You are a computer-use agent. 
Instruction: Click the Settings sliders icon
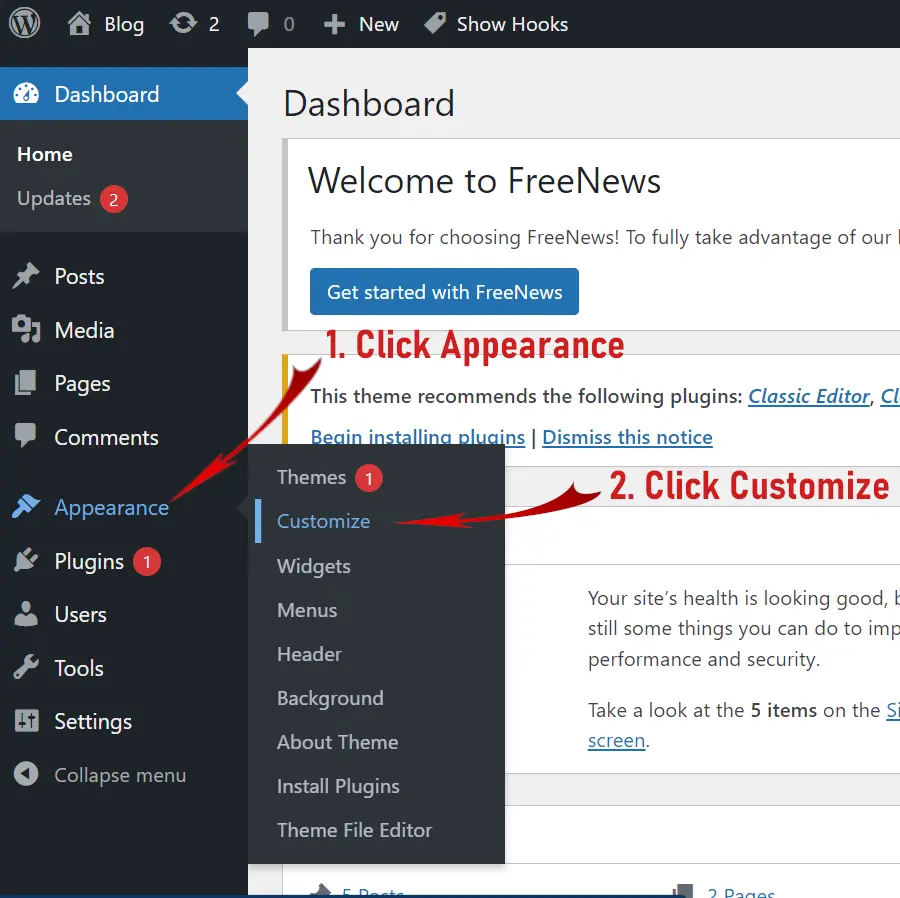pos(26,721)
